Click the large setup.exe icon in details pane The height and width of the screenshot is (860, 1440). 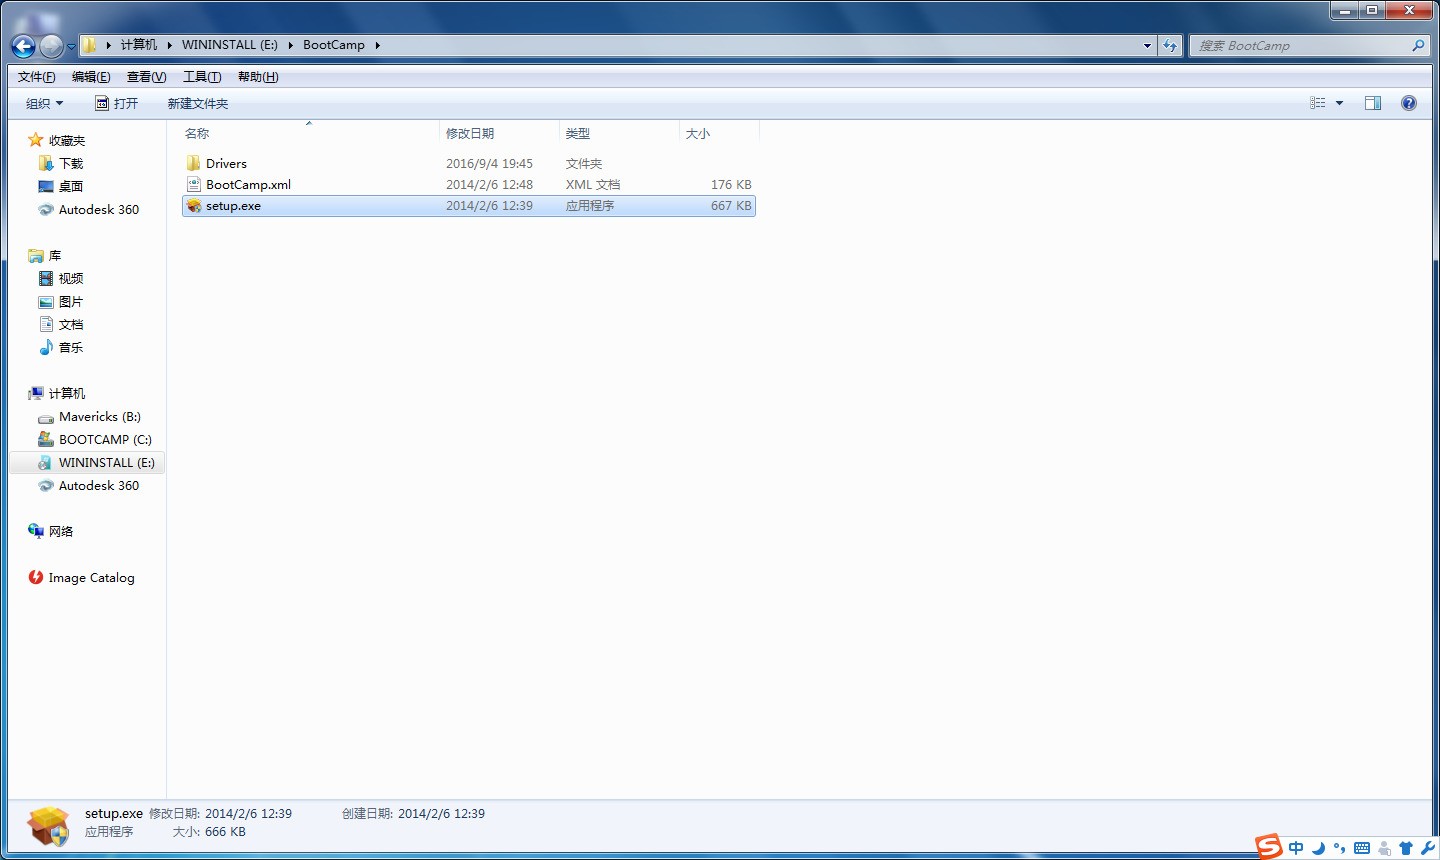tap(48, 826)
